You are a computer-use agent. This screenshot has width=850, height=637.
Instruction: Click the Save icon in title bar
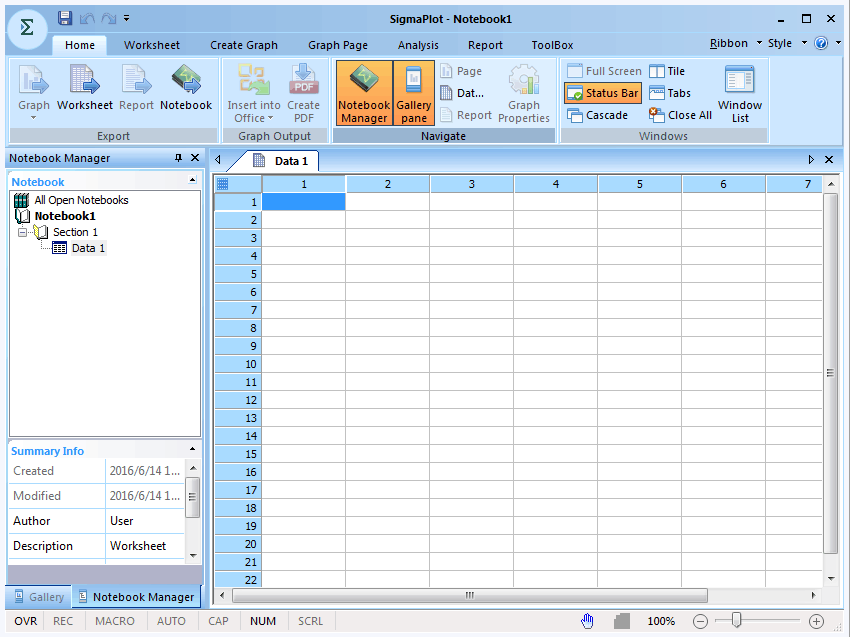click(65, 18)
